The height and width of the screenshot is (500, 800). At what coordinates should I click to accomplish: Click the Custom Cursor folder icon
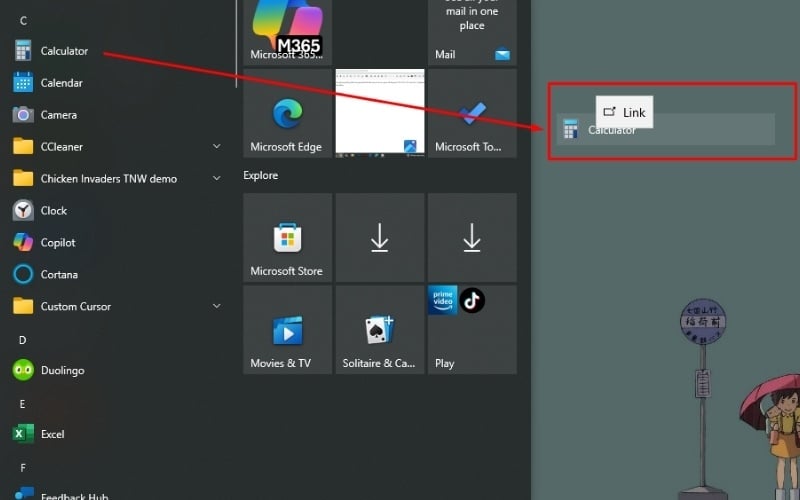[23, 306]
